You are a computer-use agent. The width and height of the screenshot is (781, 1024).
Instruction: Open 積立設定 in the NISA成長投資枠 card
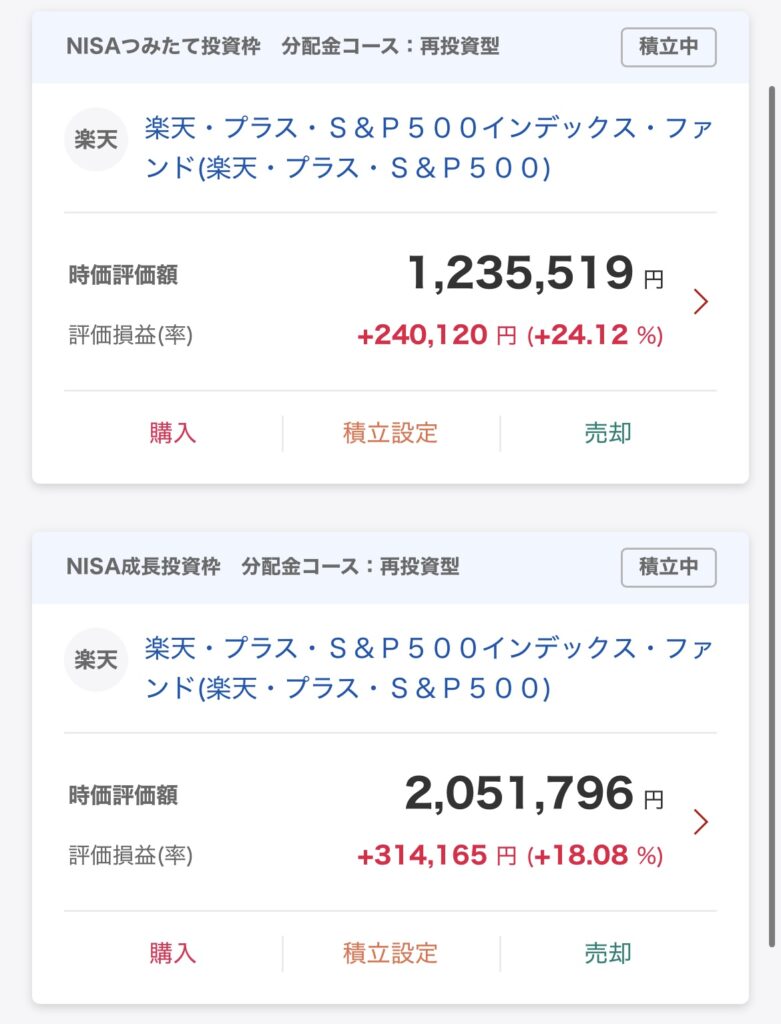point(390,953)
